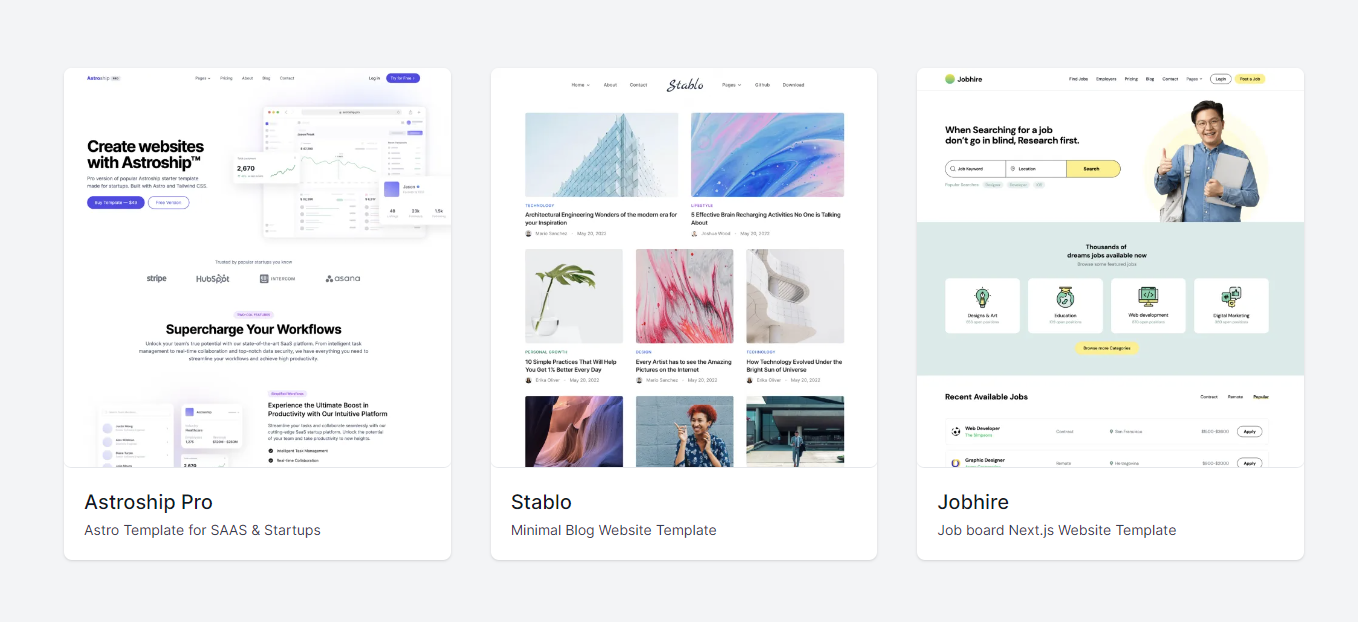Click the Try for Free button
This screenshot has height=622, width=1358.
click(403, 78)
